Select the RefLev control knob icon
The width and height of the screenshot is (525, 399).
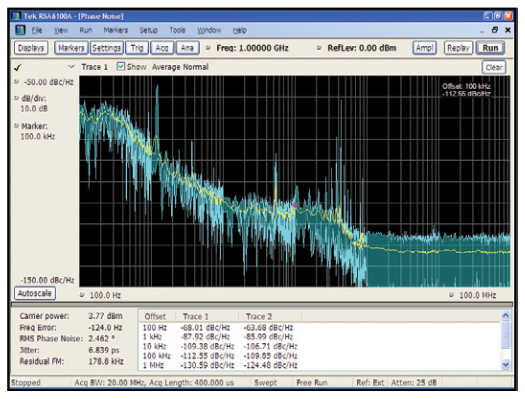point(319,48)
